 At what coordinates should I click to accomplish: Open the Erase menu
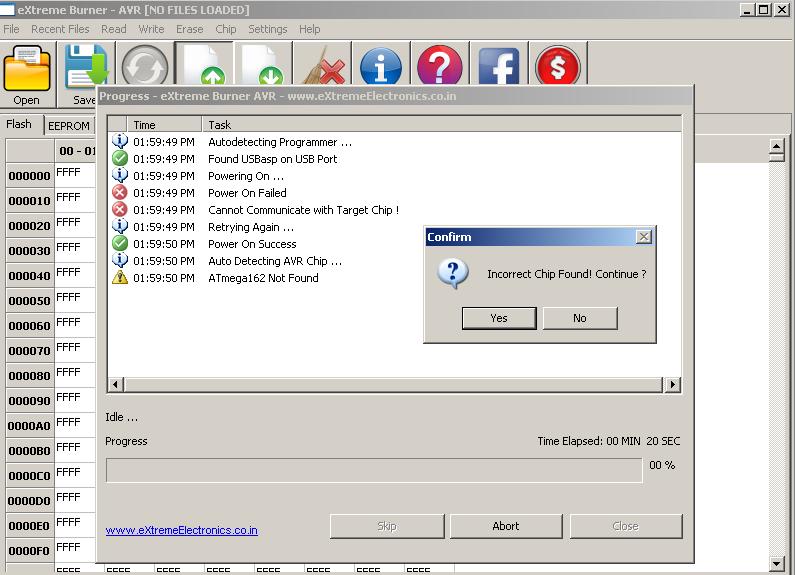pos(190,29)
